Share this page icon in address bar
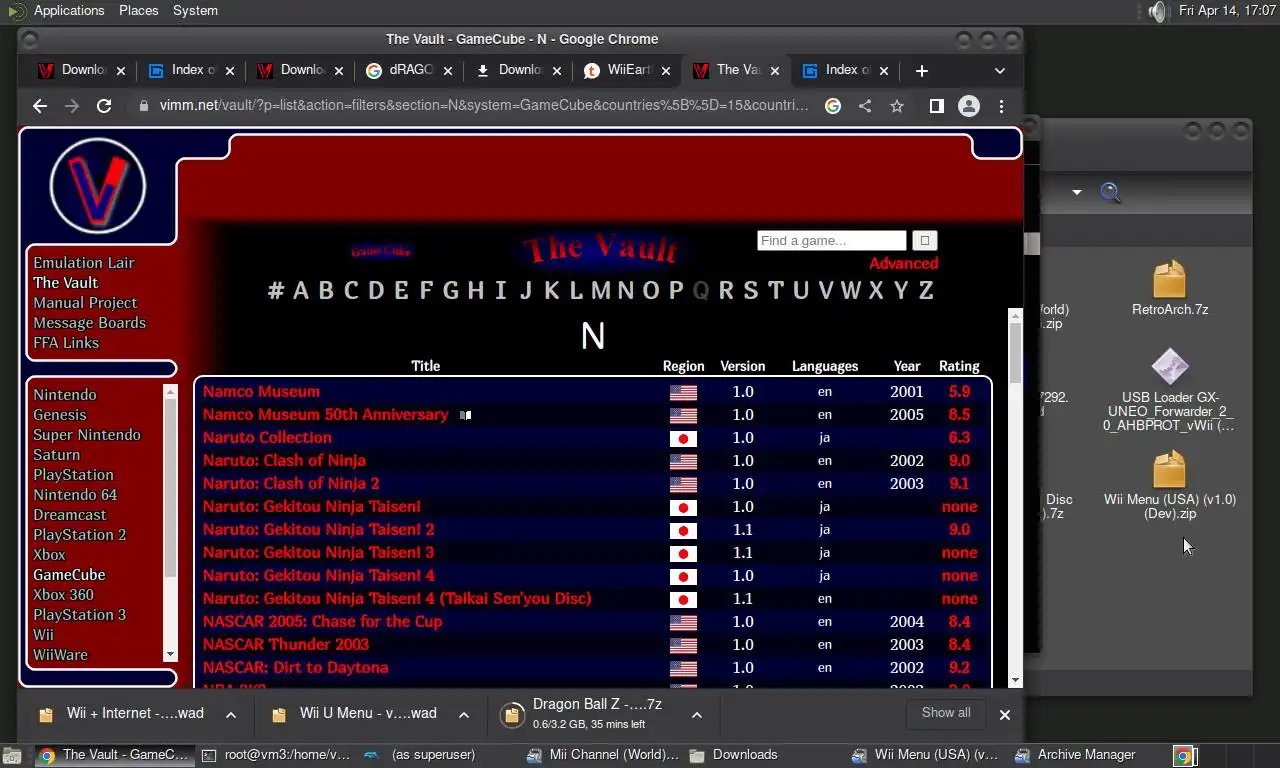 tap(865, 106)
